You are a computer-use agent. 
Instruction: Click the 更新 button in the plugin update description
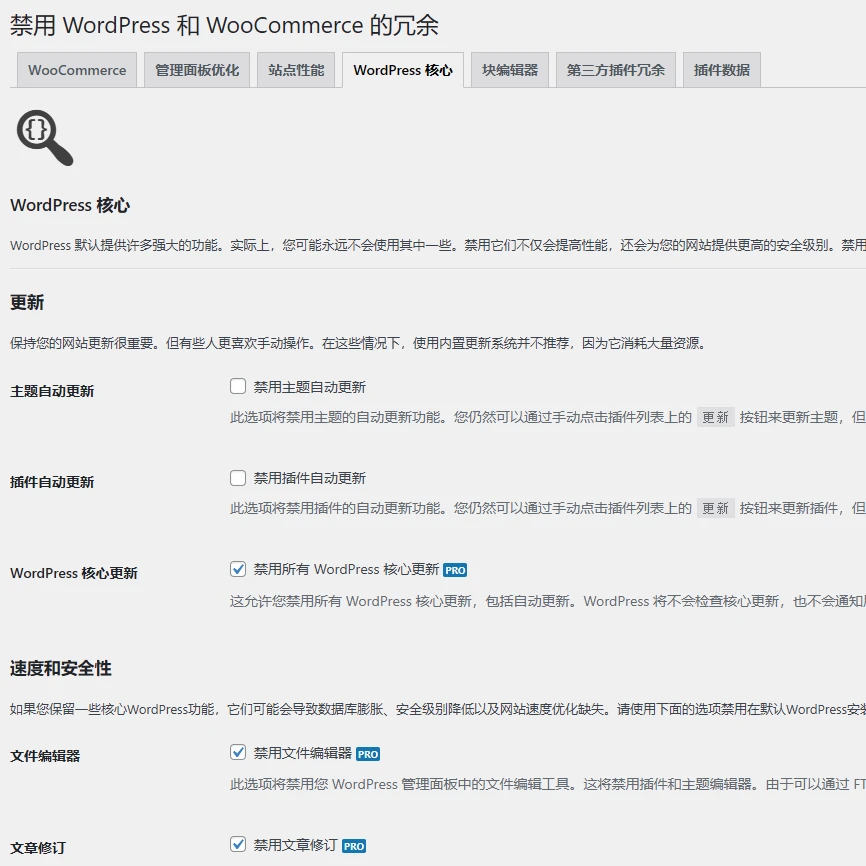[715, 508]
